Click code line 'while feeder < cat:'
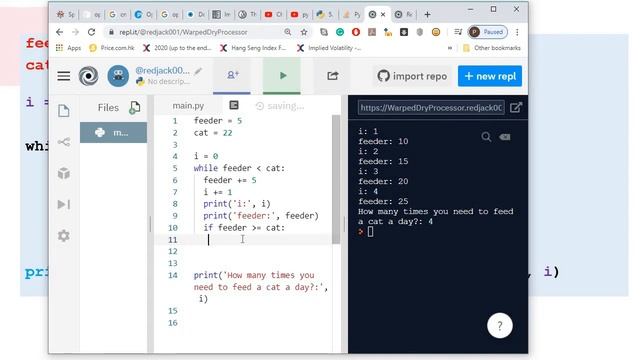Image resolution: width=640 pixels, height=360 pixels. coord(239,168)
